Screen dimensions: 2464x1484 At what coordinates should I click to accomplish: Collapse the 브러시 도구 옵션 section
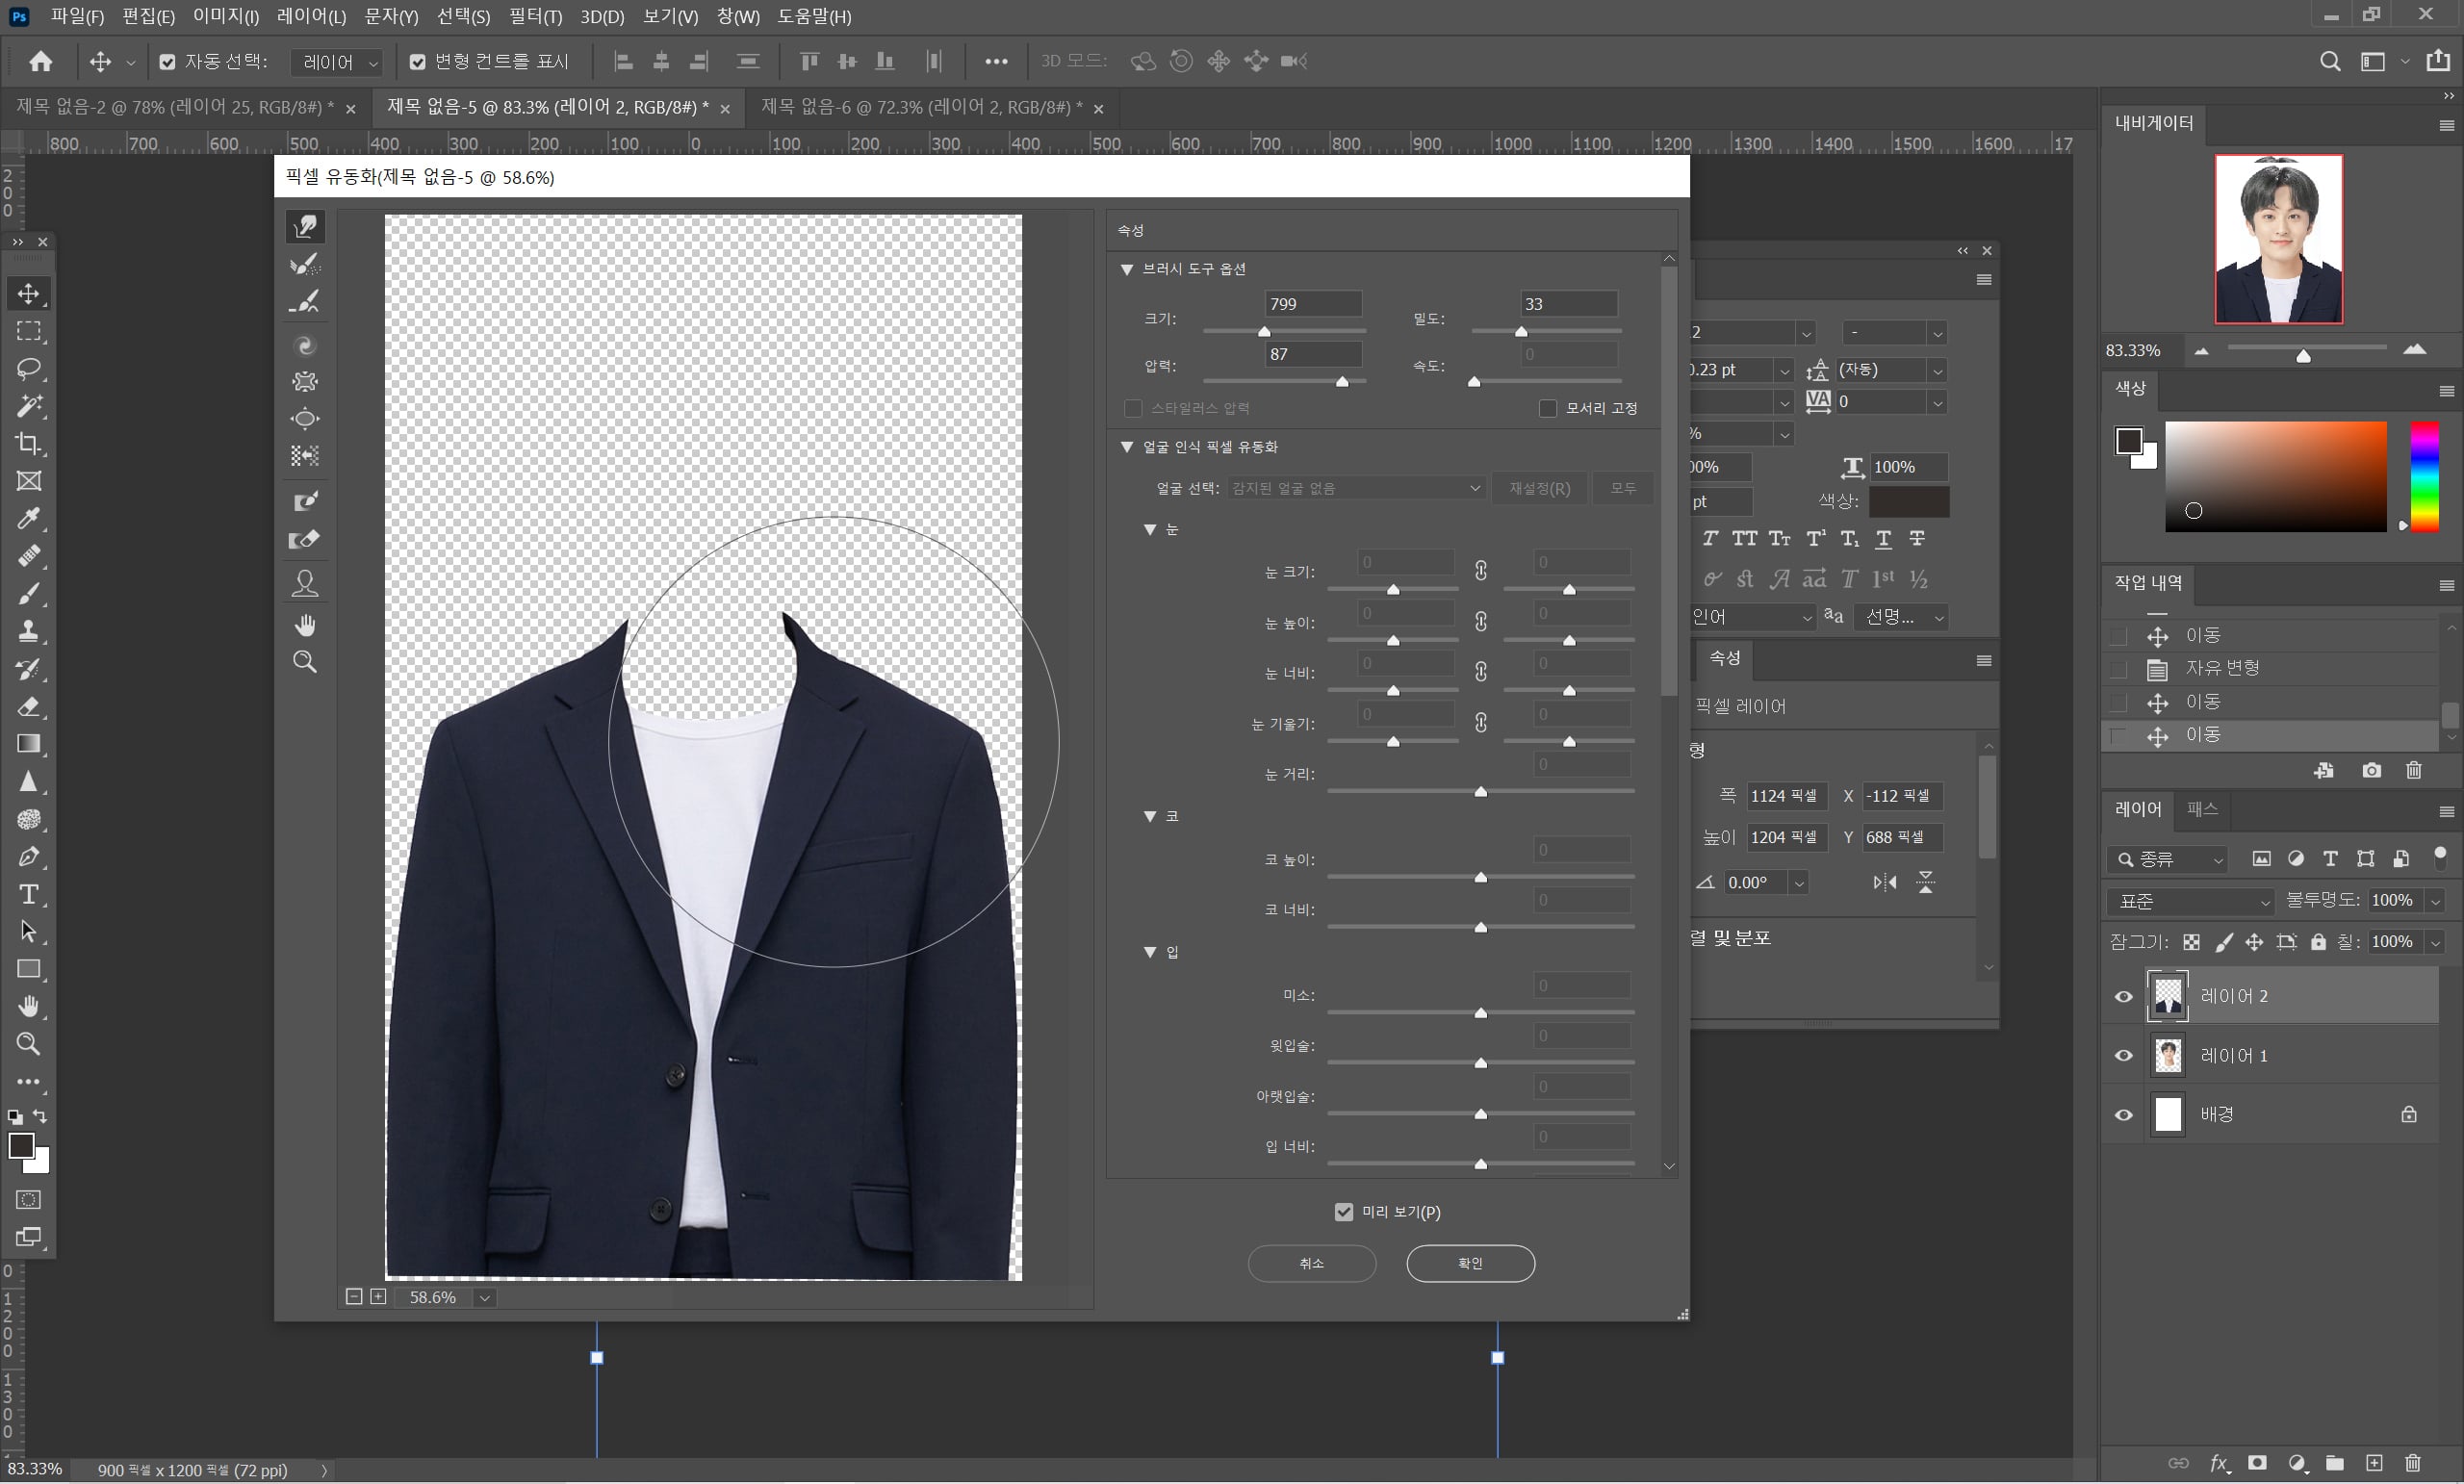coord(1127,269)
